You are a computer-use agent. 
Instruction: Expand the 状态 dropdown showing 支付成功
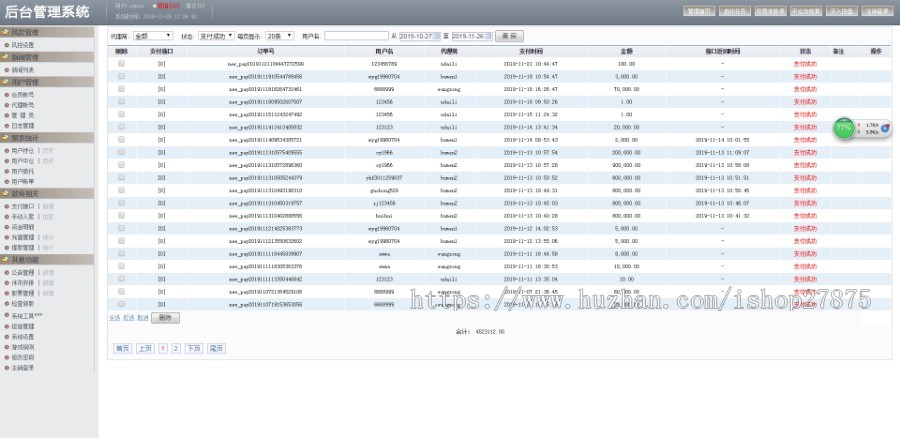click(x=216, y=35)
